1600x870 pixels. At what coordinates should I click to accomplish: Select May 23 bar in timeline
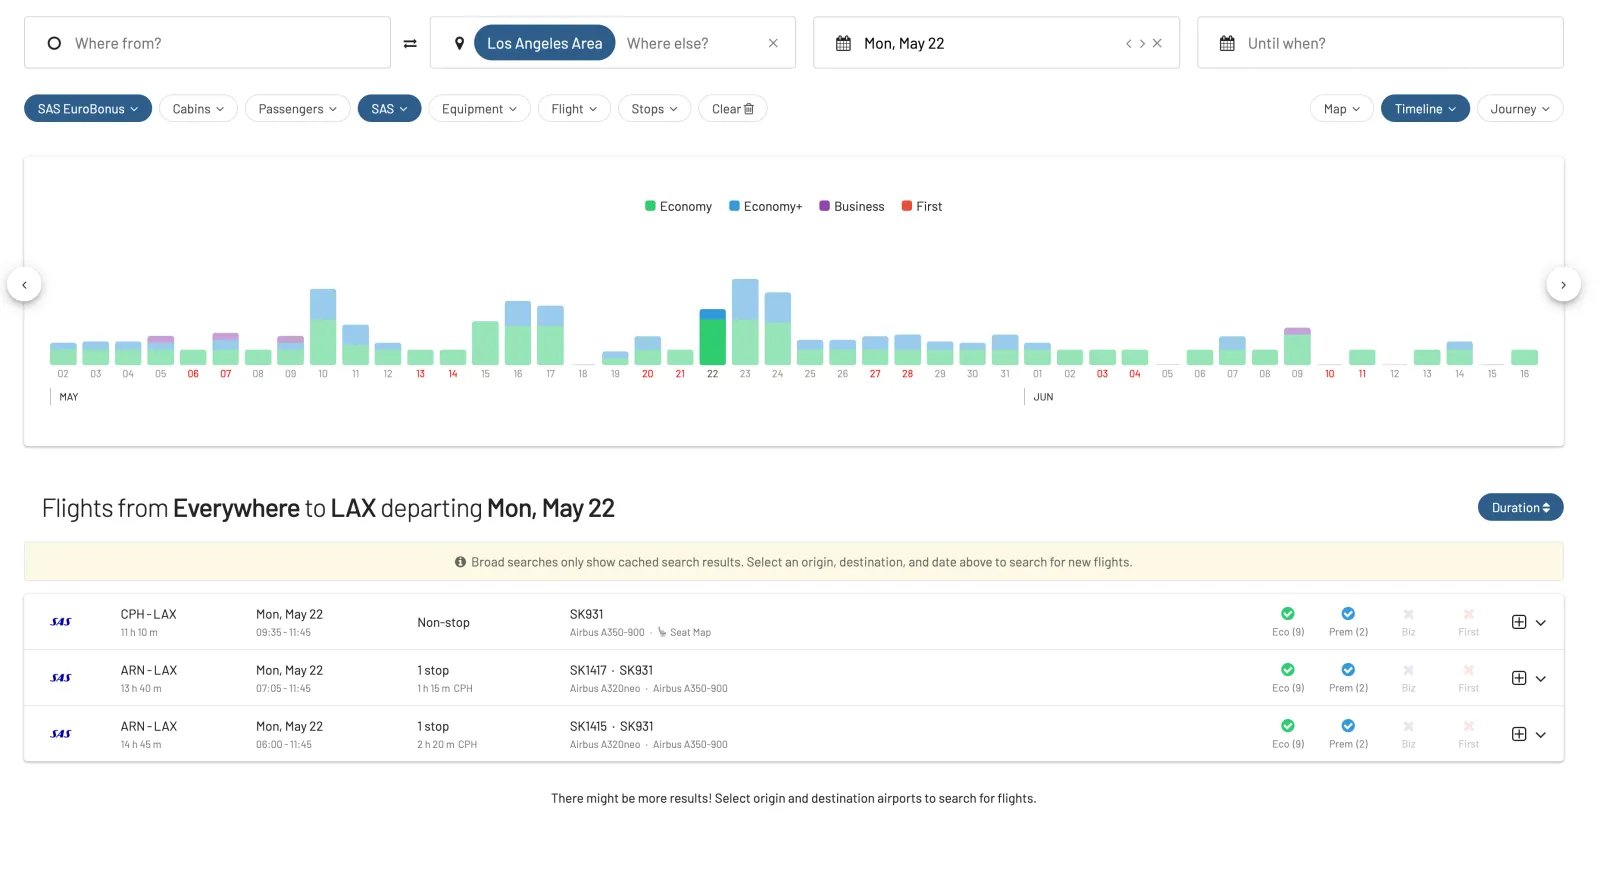[x=745, y=322]
